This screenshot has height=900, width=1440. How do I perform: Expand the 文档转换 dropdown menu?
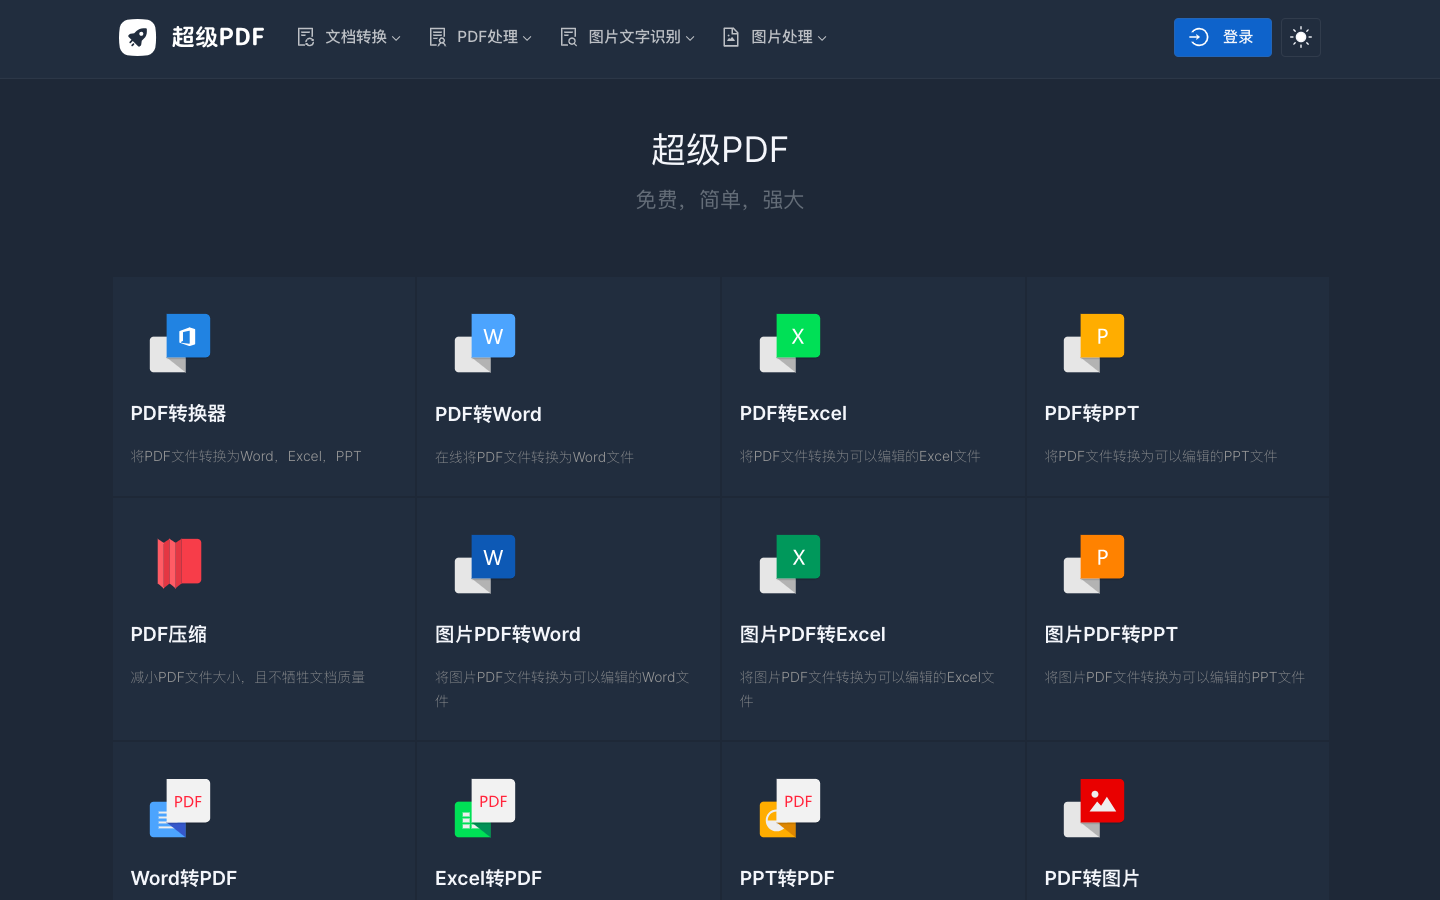click(349, 37)
